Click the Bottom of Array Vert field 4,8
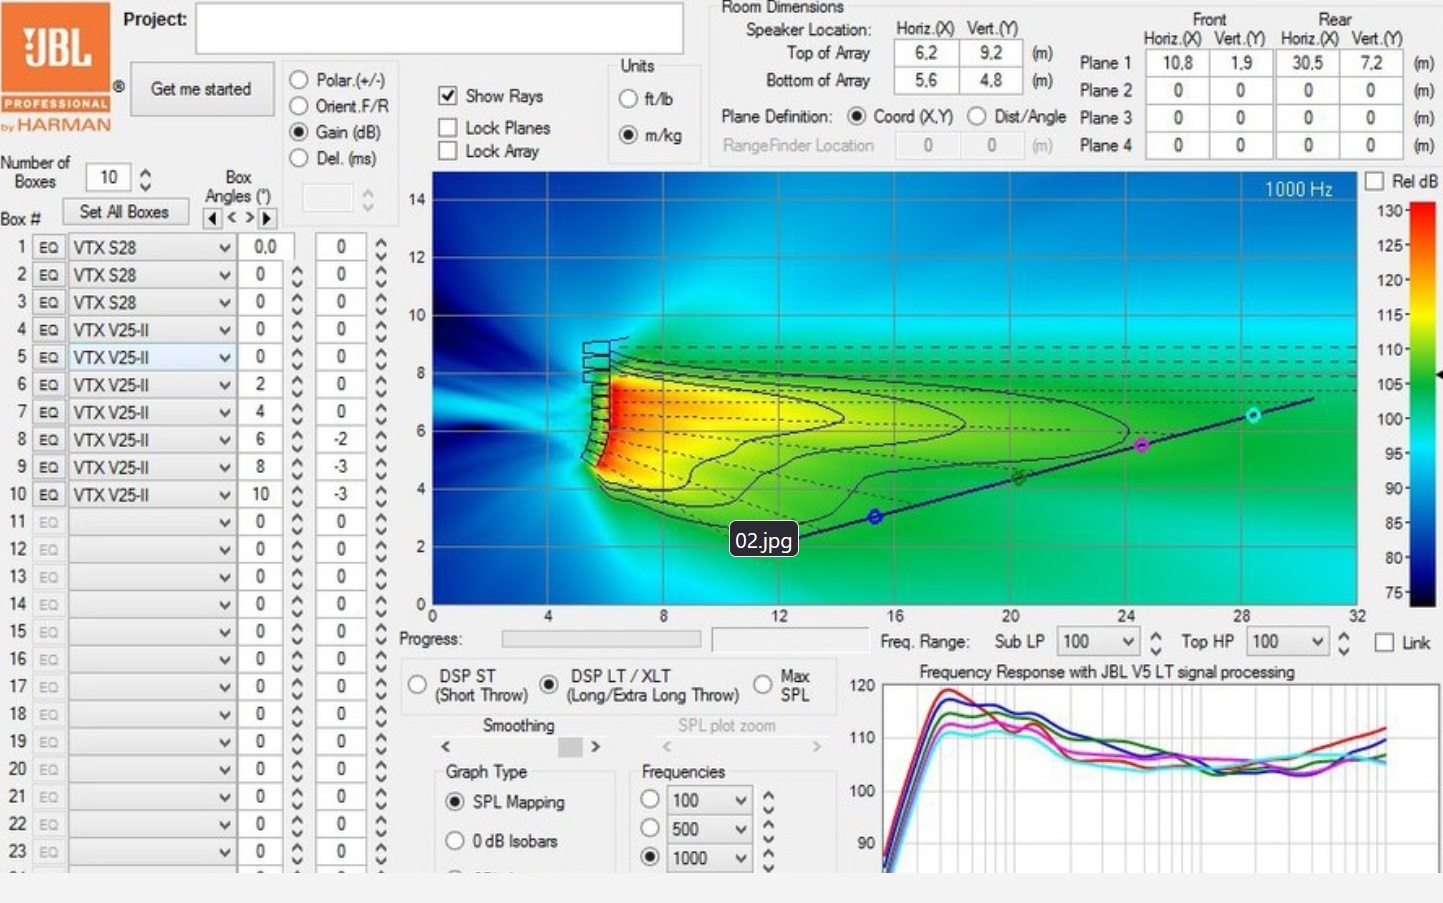This screenshot has height=903, width=1443. click(991, 80)
